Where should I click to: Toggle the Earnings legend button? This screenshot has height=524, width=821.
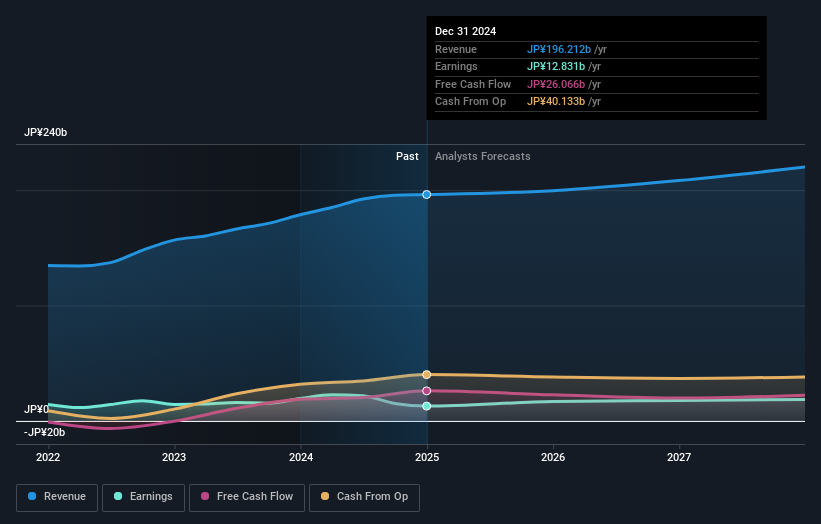coord(143,497)
